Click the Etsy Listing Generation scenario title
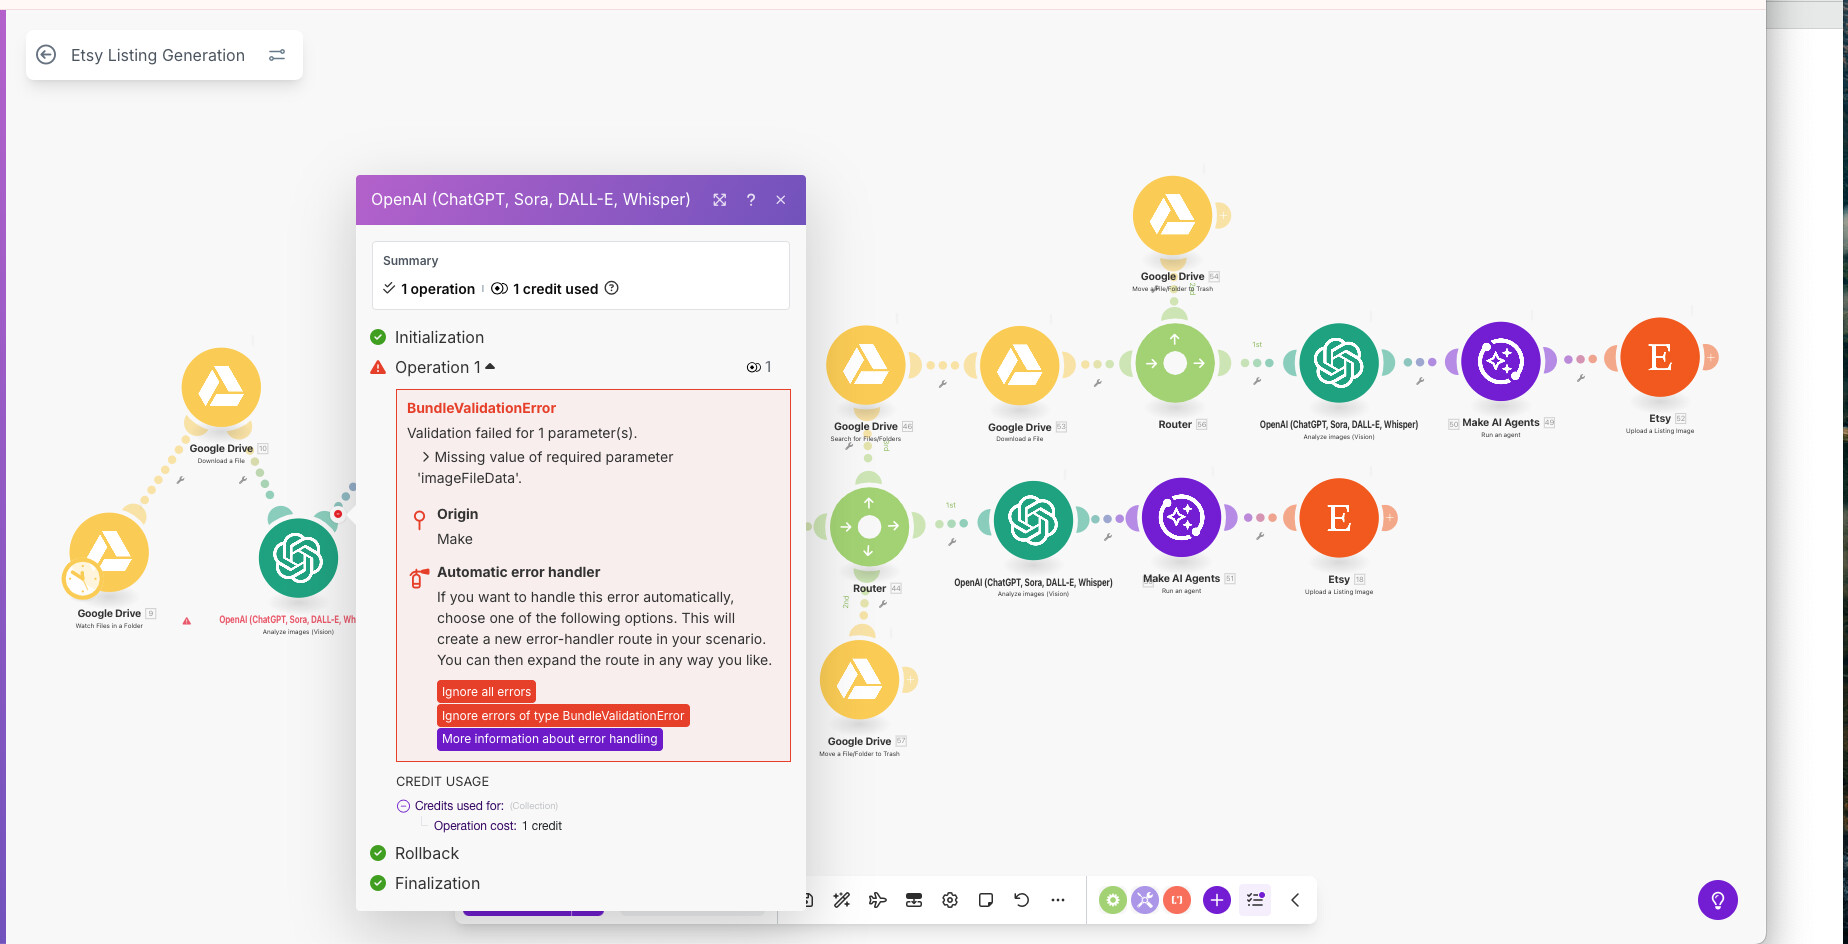Image resolution: width=1848 pixels, height=944 pixels. point(158,55)
